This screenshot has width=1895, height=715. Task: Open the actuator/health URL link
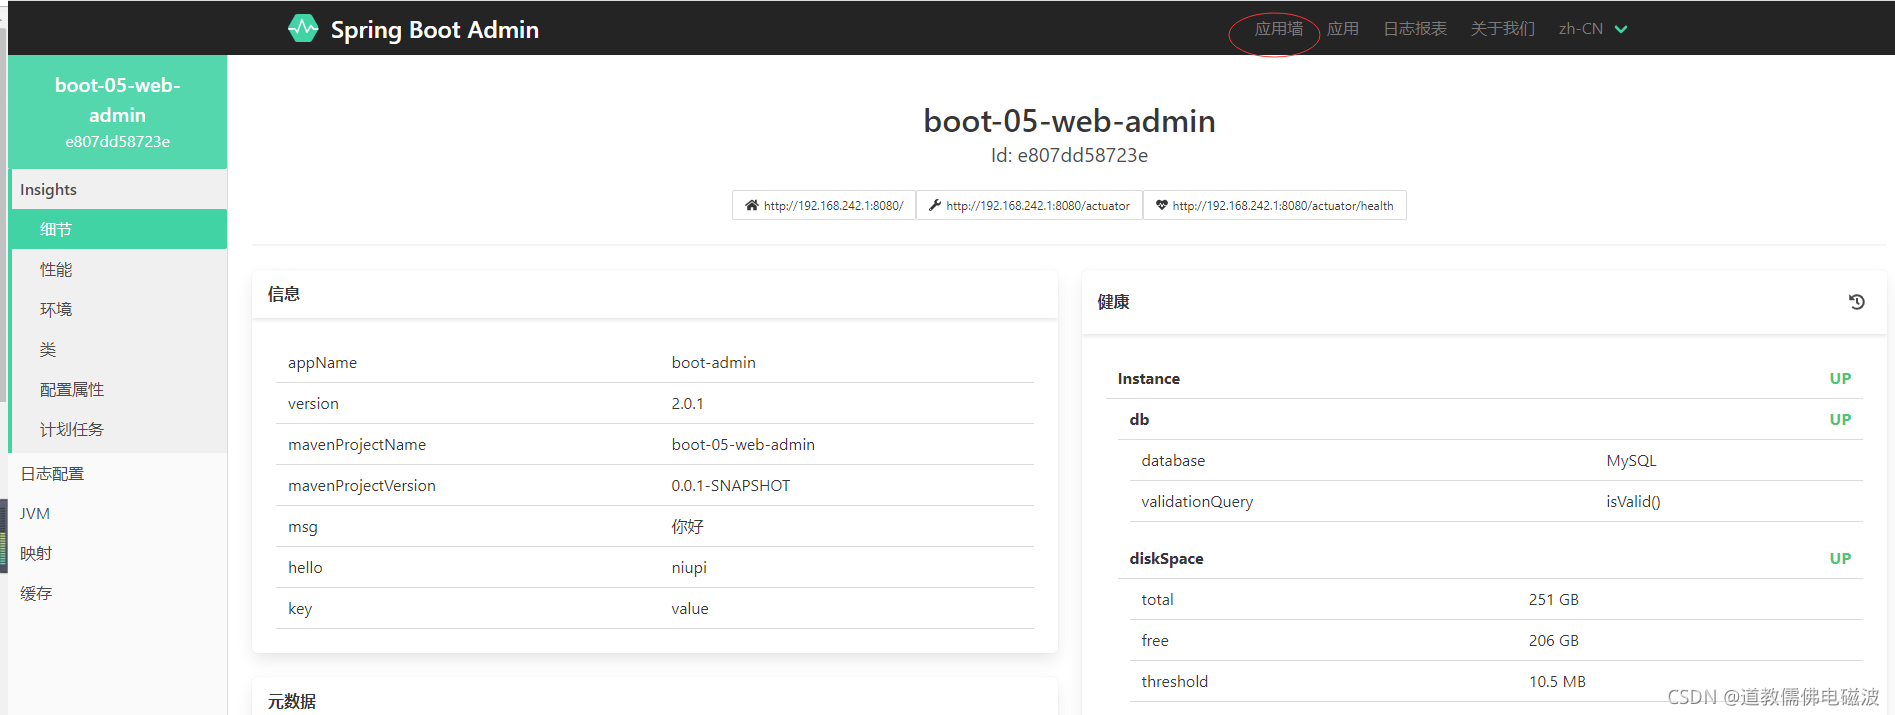1274,205
